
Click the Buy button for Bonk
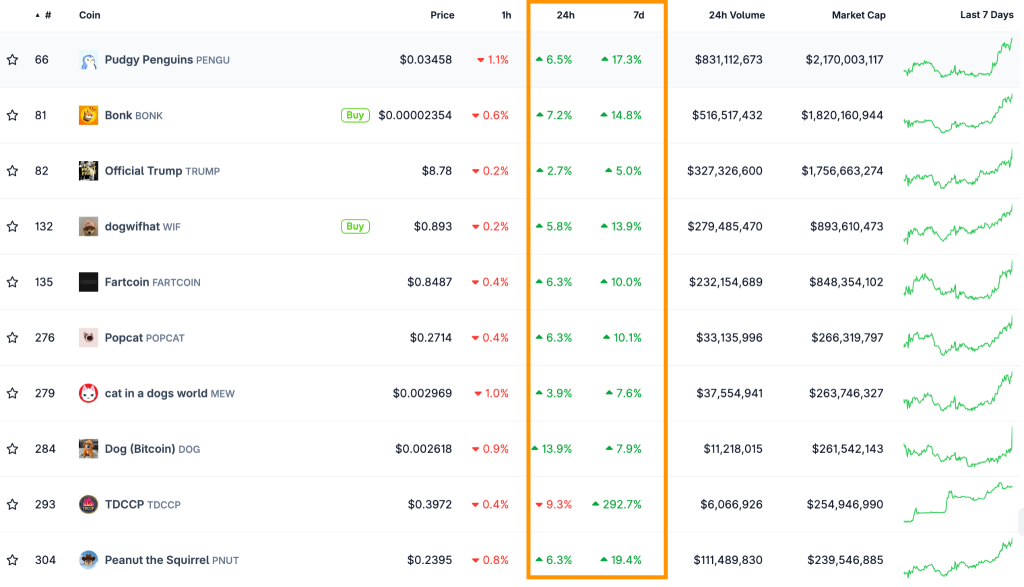[355, 116]
